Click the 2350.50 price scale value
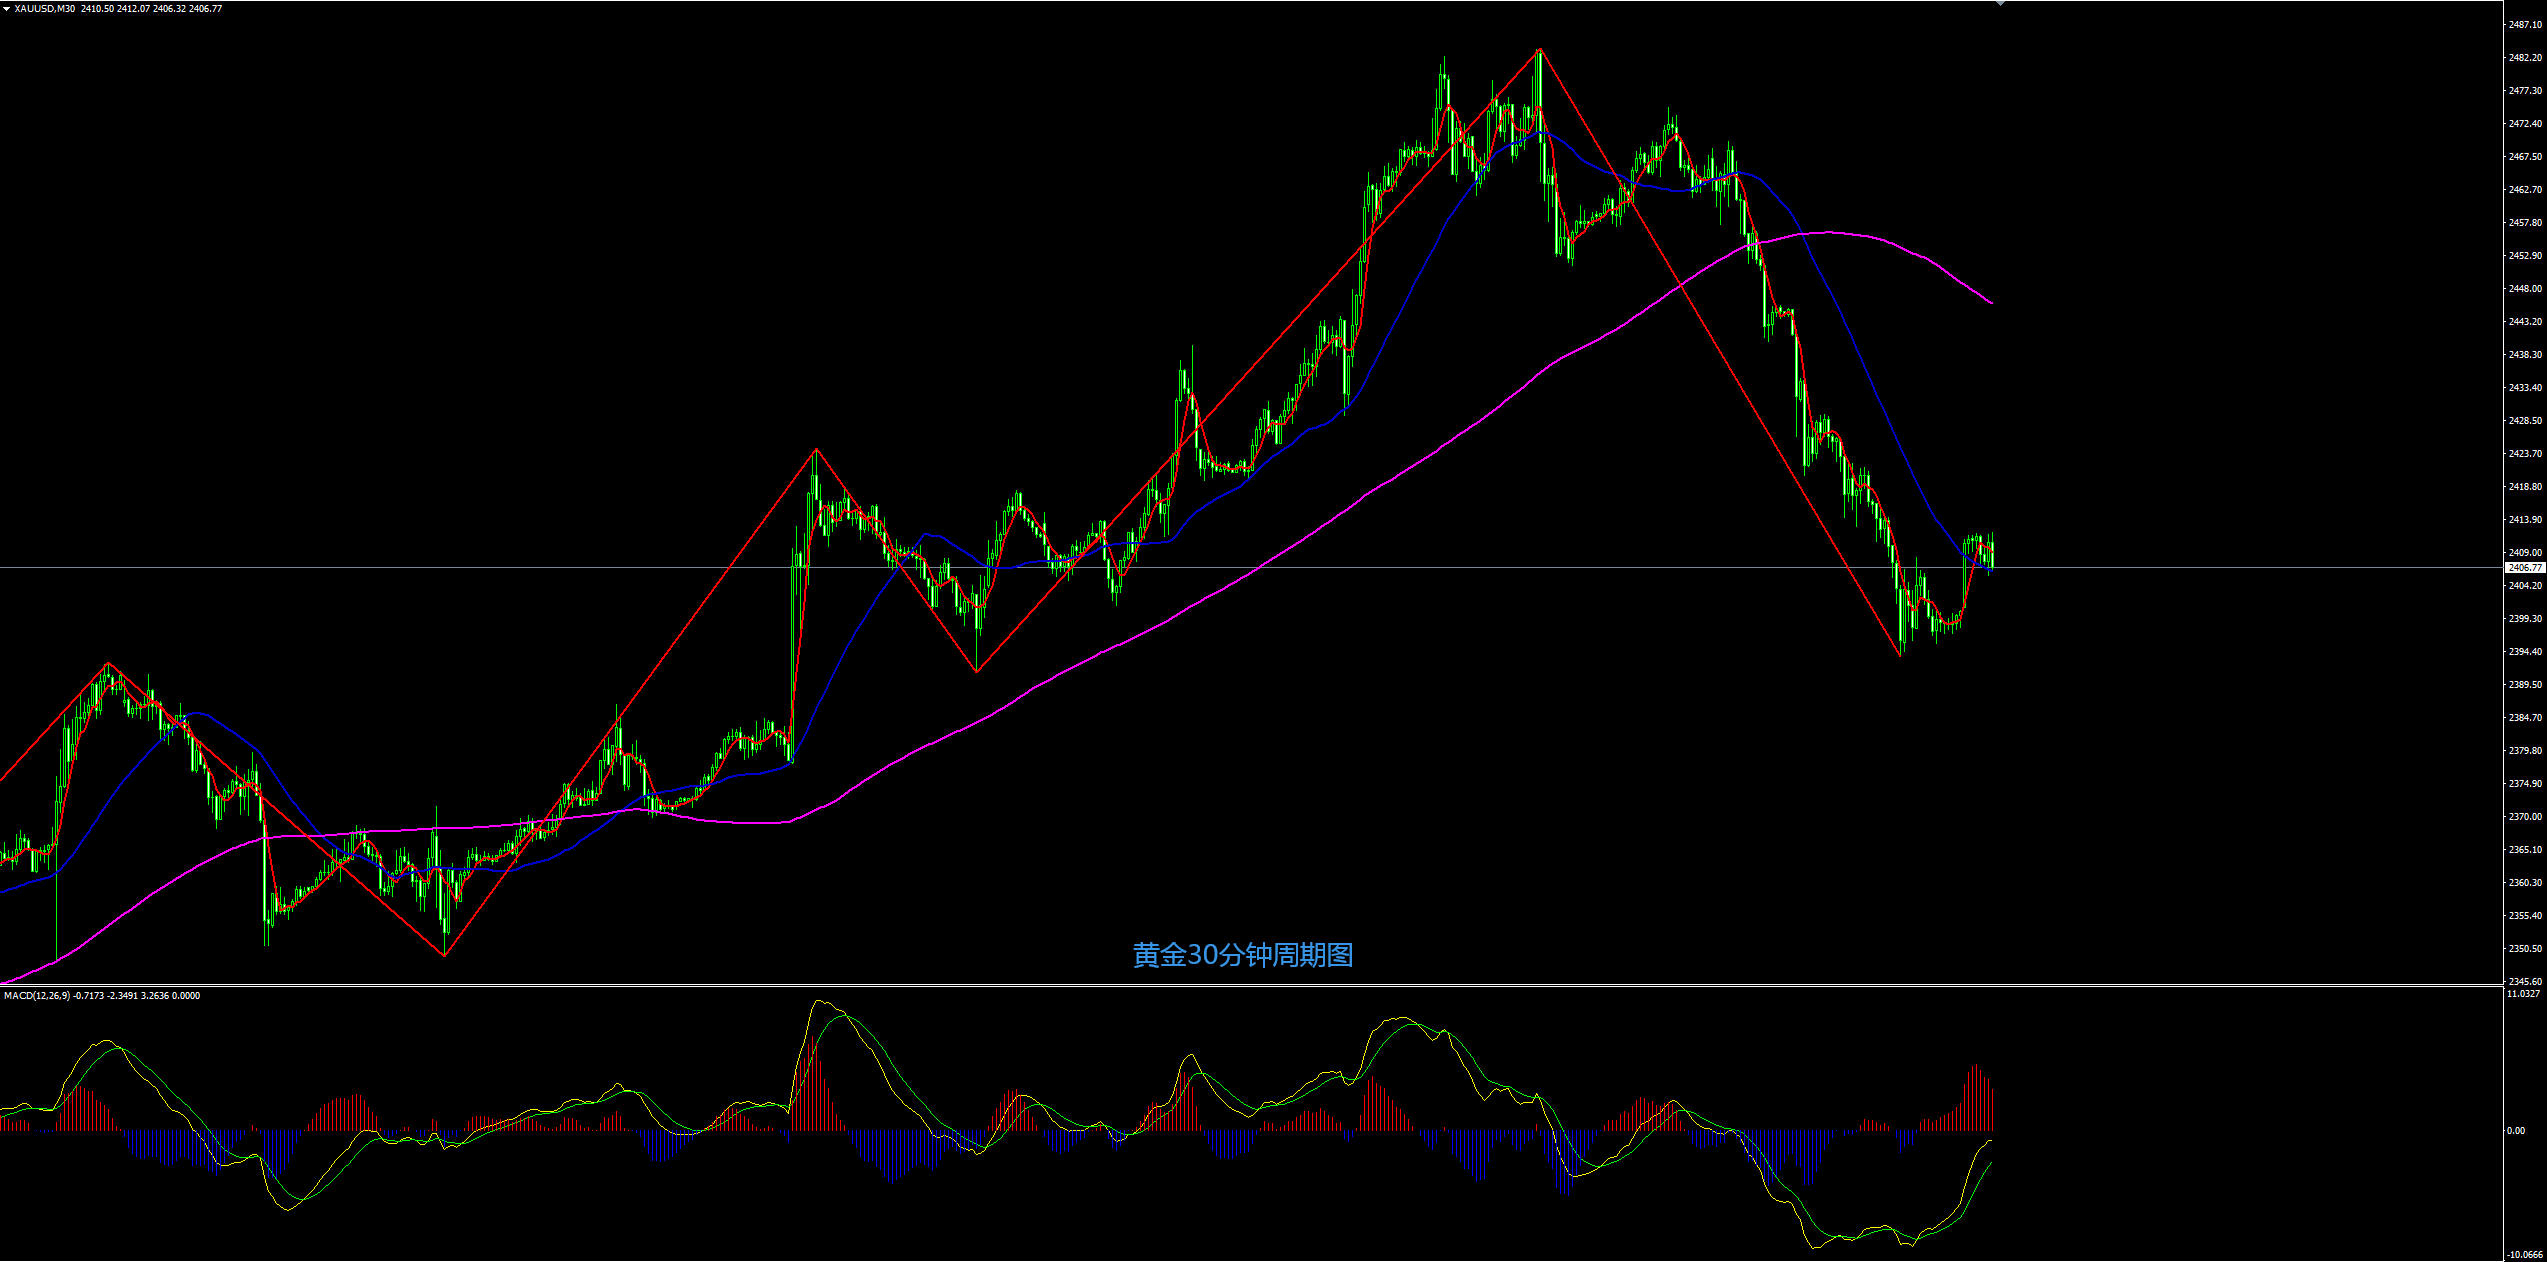The height and width of the screenshot is (1262, 2547). click(2525, 949)
